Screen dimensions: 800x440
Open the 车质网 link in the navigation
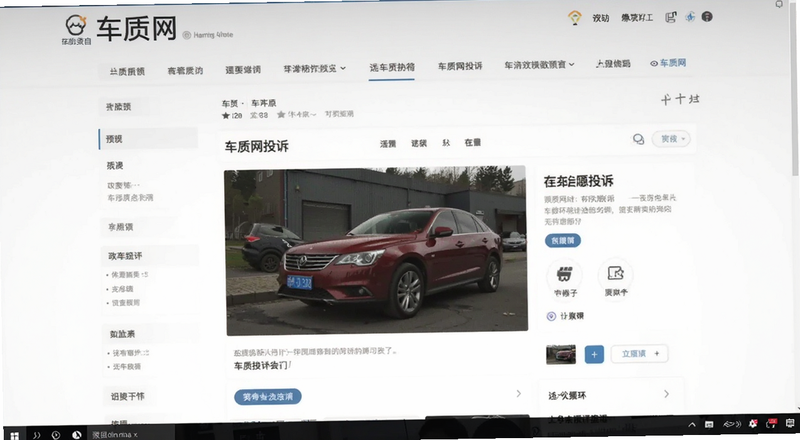point(672,63)
